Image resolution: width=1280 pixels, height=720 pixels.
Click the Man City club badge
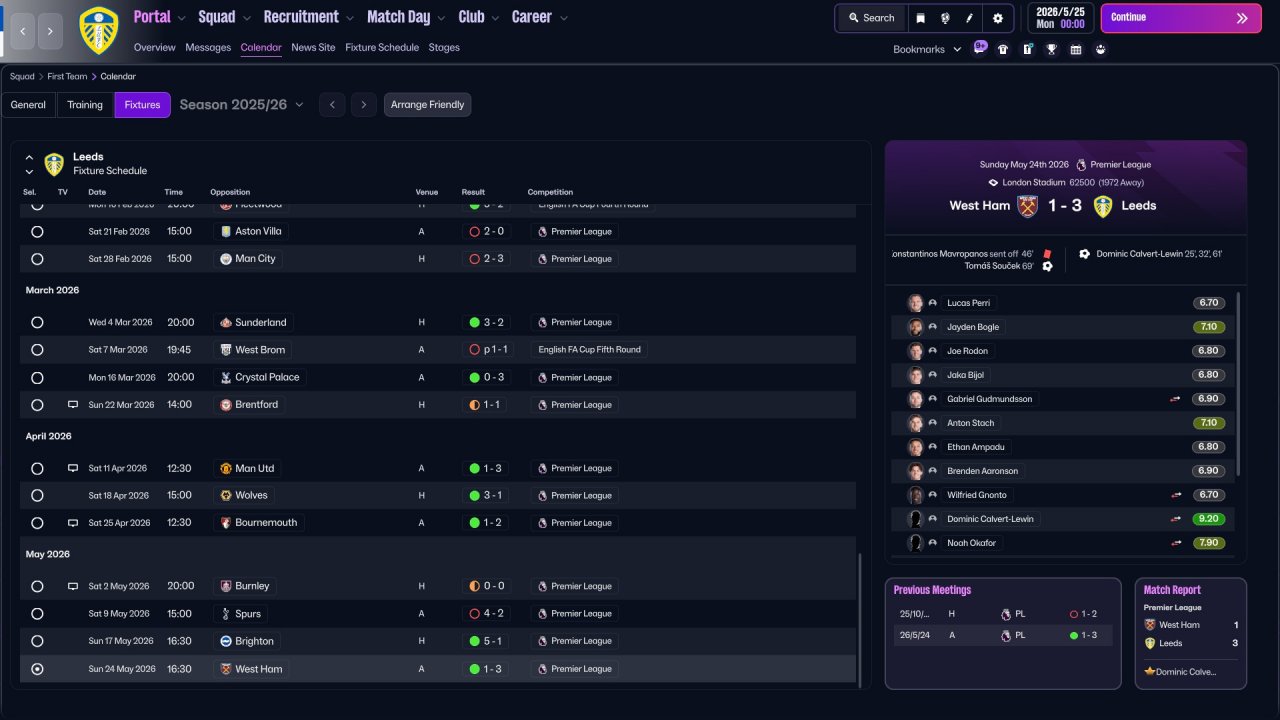tap(226, 259)
